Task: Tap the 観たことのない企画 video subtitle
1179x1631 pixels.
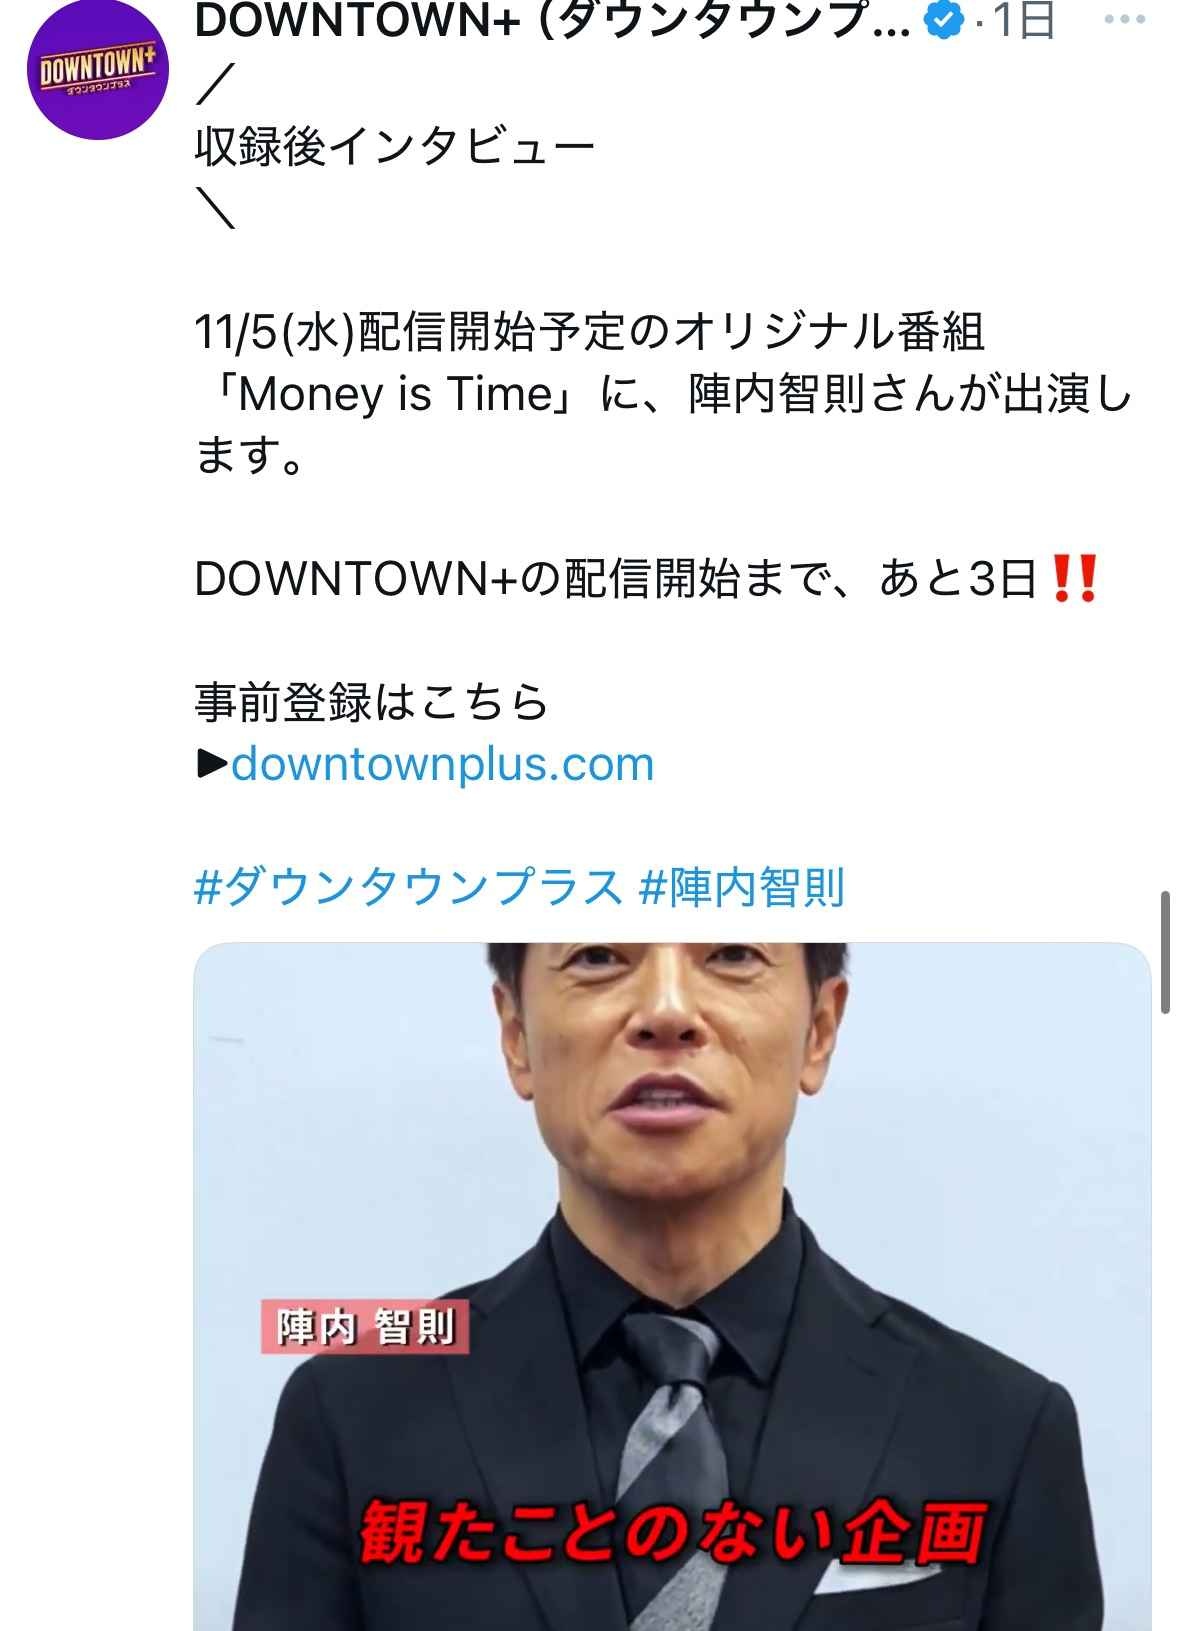Action: click(672, 1532)
